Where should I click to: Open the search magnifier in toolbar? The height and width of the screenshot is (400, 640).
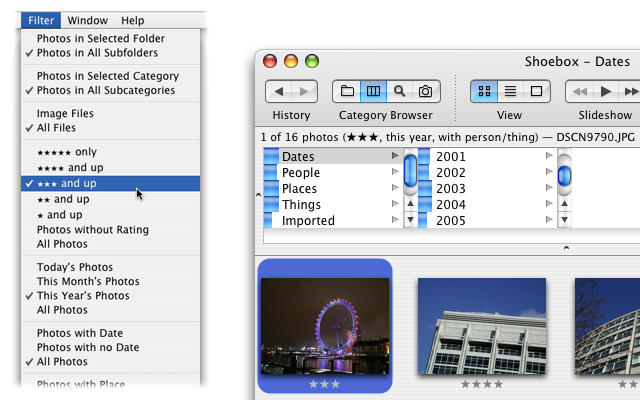coord(399,92)
